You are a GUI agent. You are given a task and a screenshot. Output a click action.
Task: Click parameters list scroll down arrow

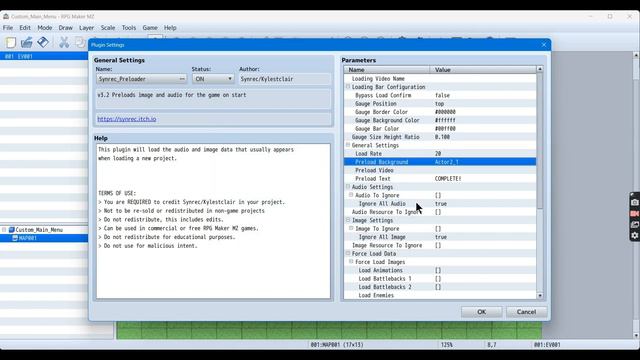click(x=540, y=296)
